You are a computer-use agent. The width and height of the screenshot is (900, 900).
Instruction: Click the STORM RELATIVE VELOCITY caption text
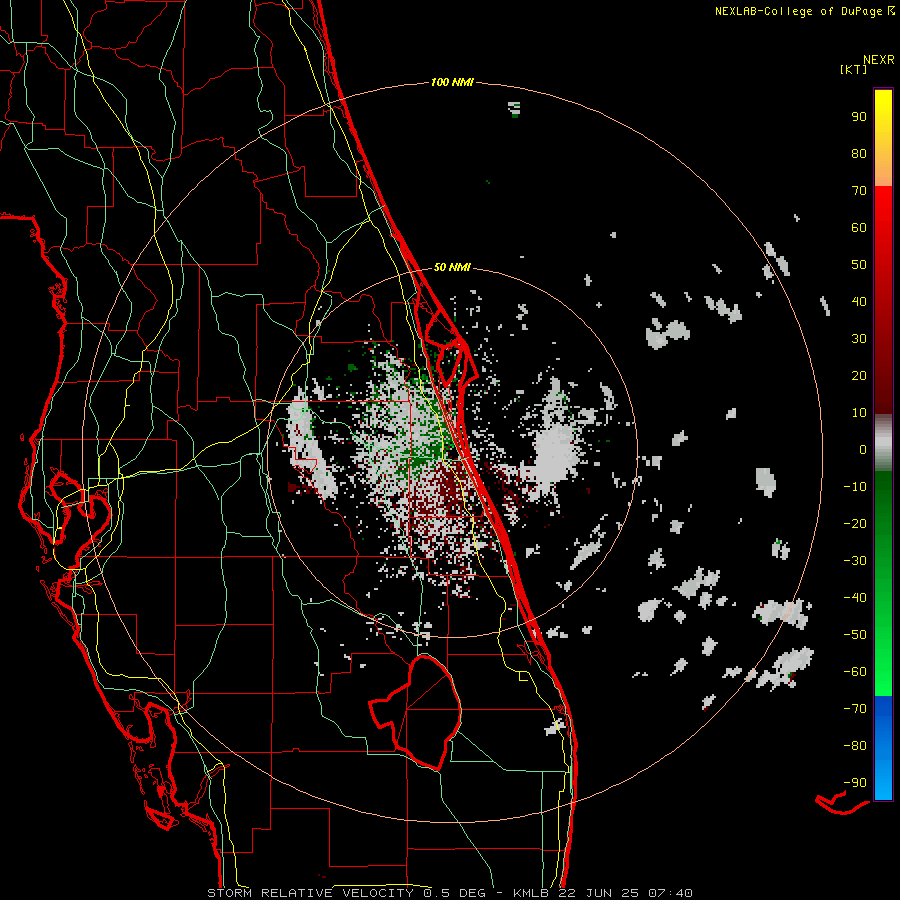(x=311, y=893)
